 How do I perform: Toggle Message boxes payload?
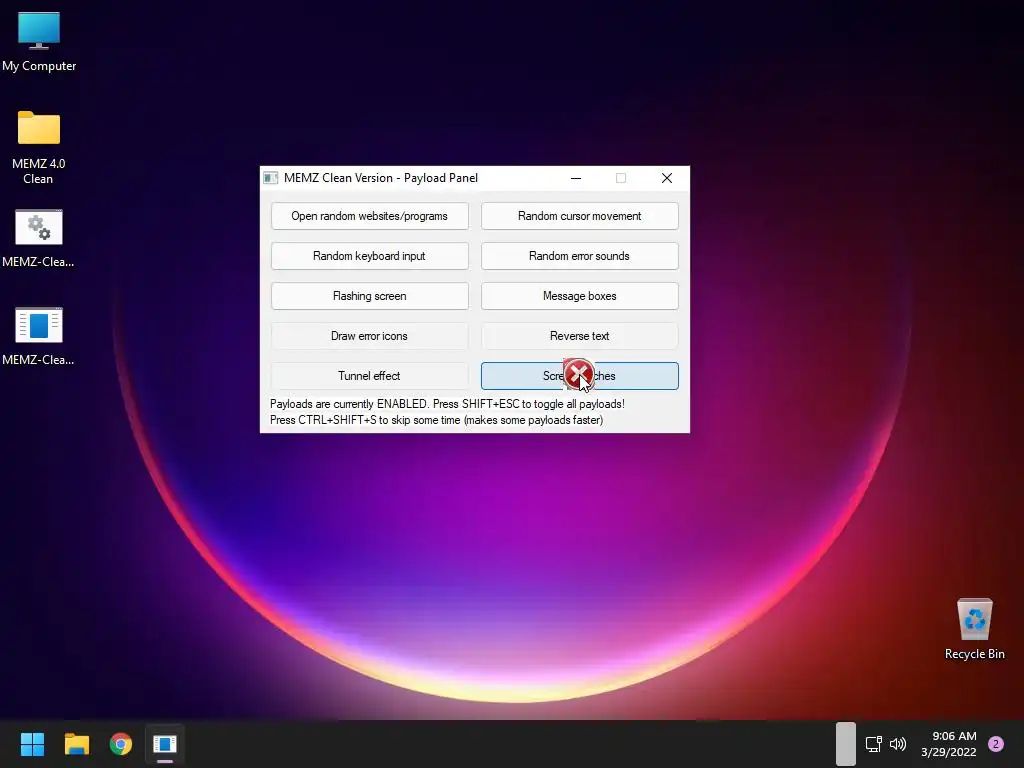579,296
